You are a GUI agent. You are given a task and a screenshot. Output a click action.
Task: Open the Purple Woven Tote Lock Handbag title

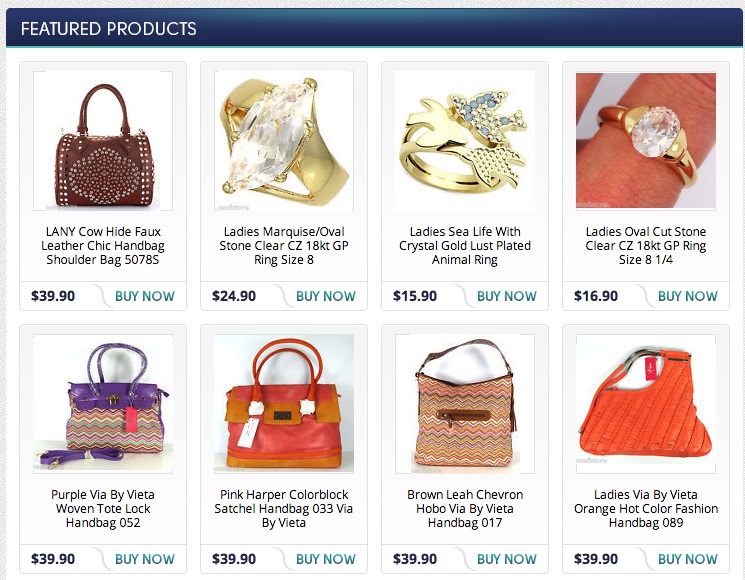pyautogui.click(x=103, y=509)
